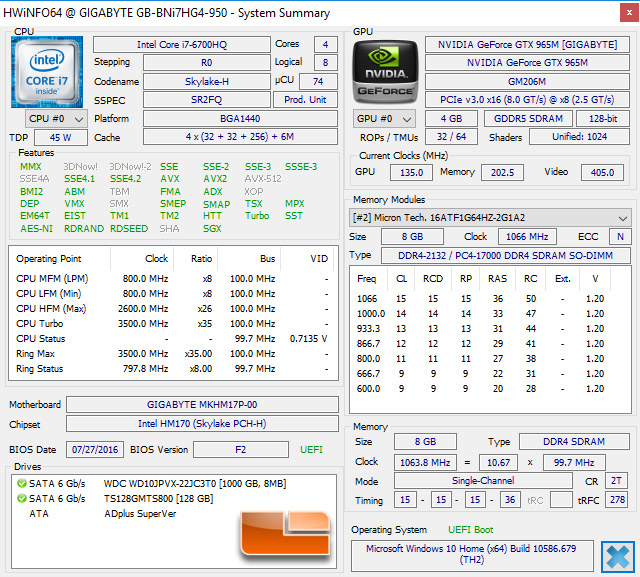Click the AES-NI feature label
640x577 pixels.
click(x=36, y=229)
